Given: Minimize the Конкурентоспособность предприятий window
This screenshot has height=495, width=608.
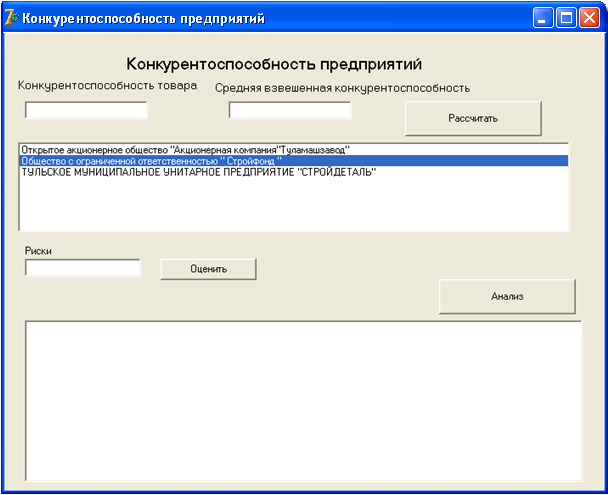Looking at the screenshot, I should tap(543, 18).
